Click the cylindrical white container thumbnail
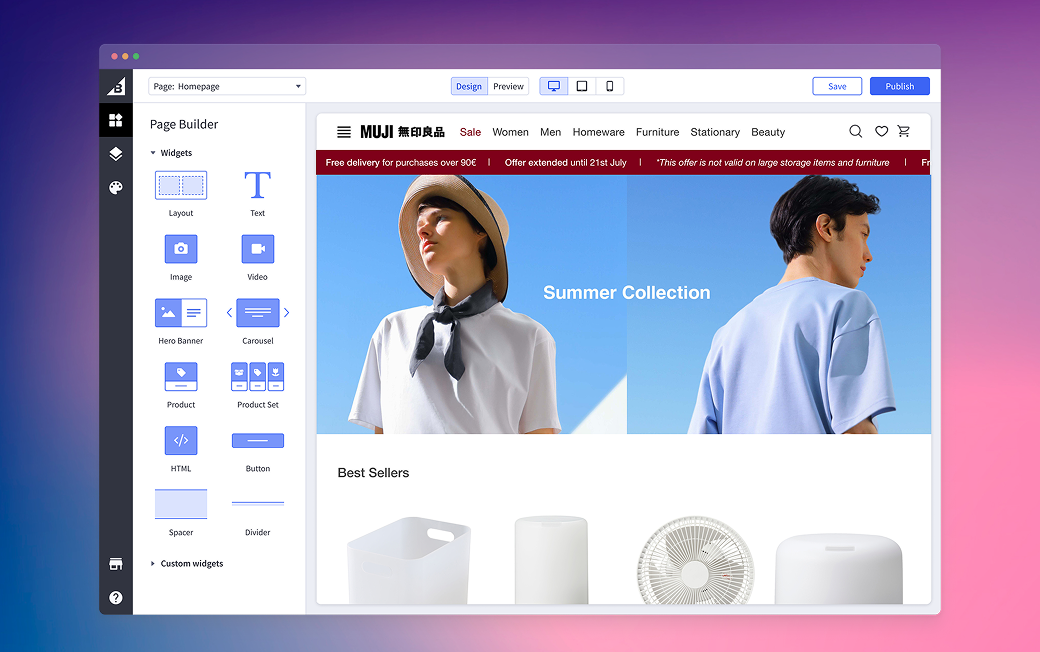Viewport: 1040px width, 652px height. pyautogui.click(x=551, y=560)
